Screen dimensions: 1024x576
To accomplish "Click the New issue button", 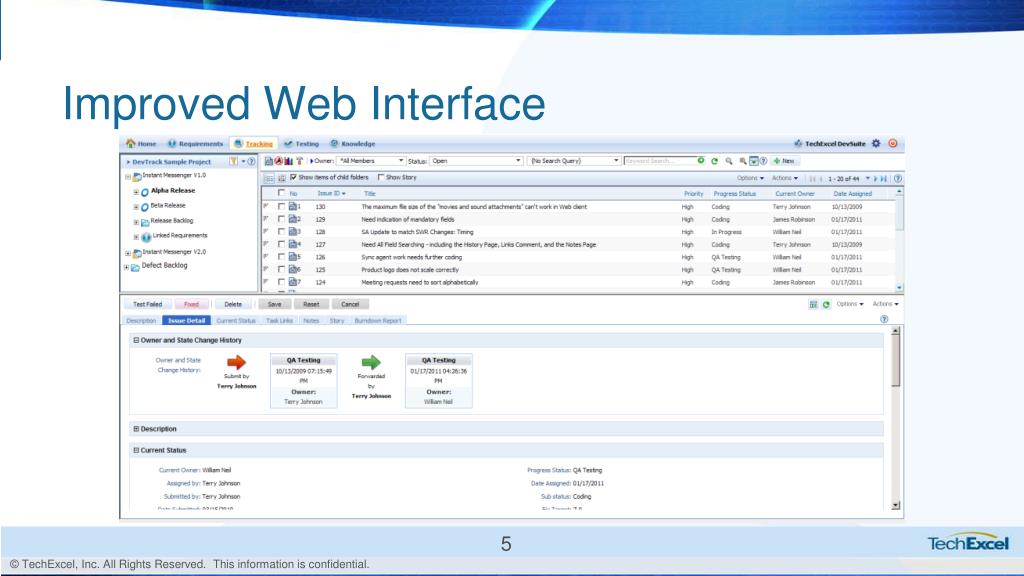I will (784, 161).
